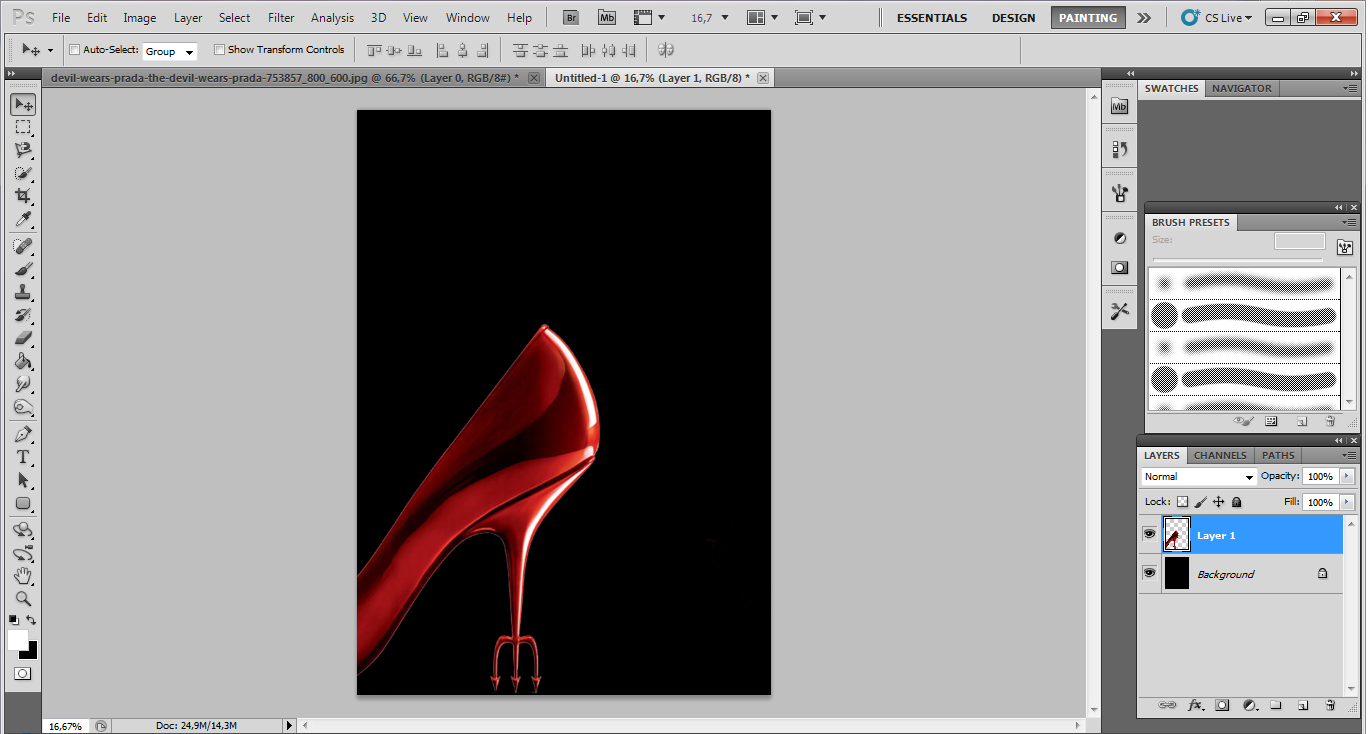Switch to the Channels tab
The width and height of the screenshot is (1370, 734).
(1220, 455)
